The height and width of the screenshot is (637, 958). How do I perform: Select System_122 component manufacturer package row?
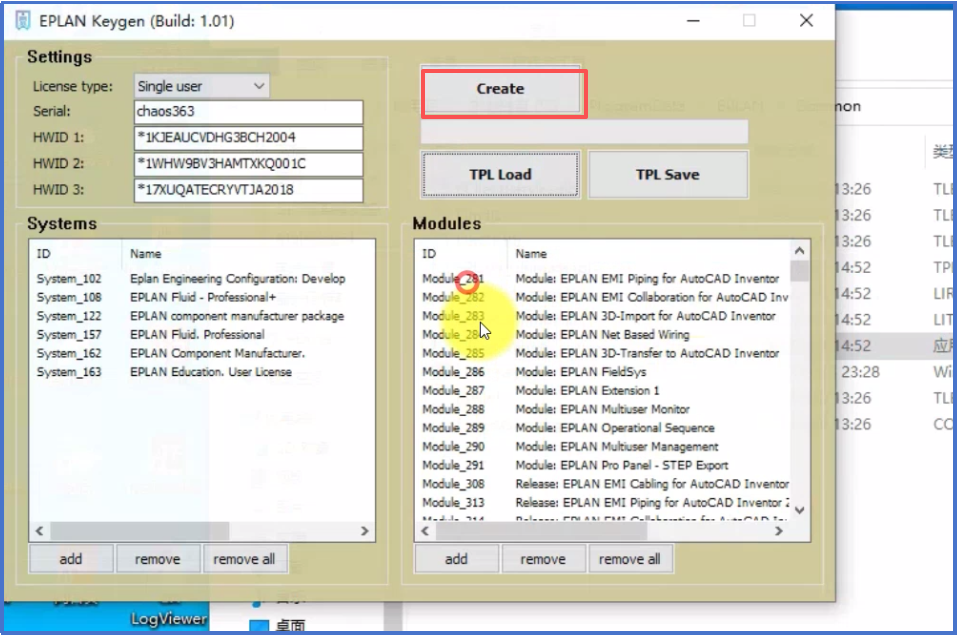point(201,316)
